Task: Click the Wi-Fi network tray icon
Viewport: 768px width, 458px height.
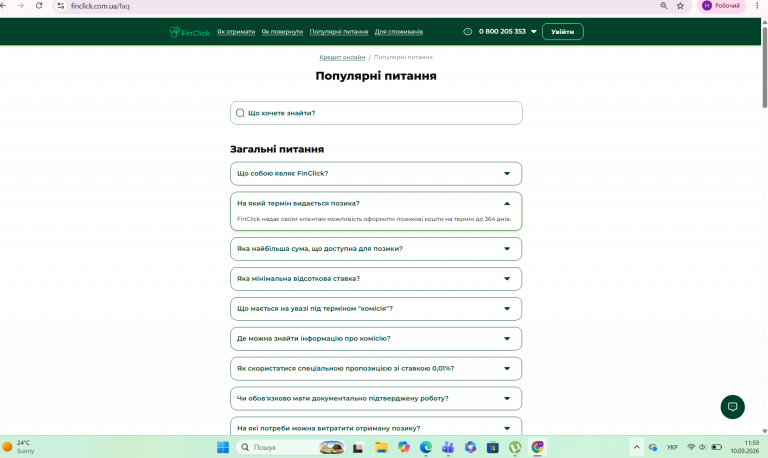Action: pyautogui.click(x=691, y=447)
